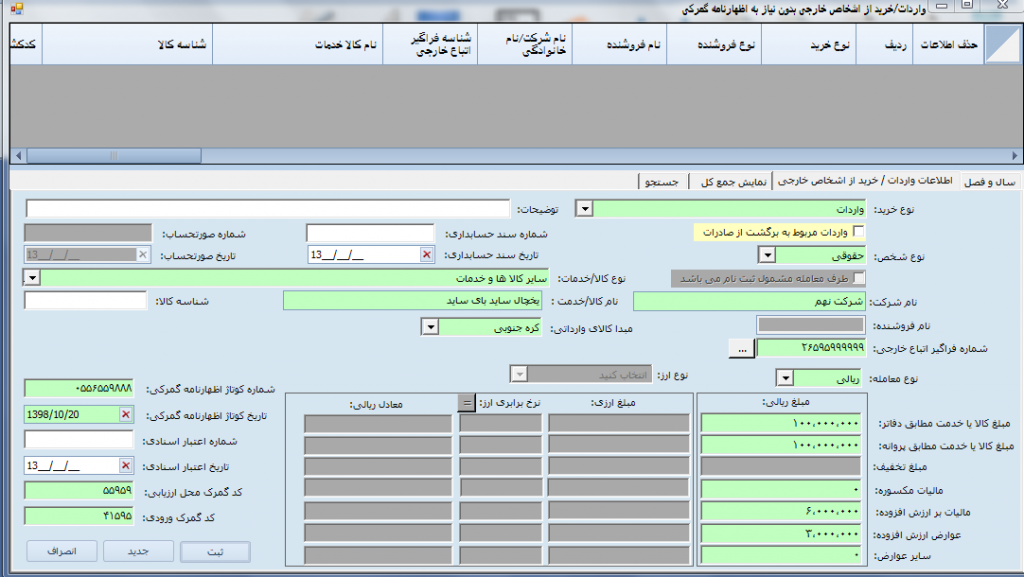This screenshot has width=1024, height=577.
Task: Open the currency type (نوع ارز) dropdown
Action: 519,375
